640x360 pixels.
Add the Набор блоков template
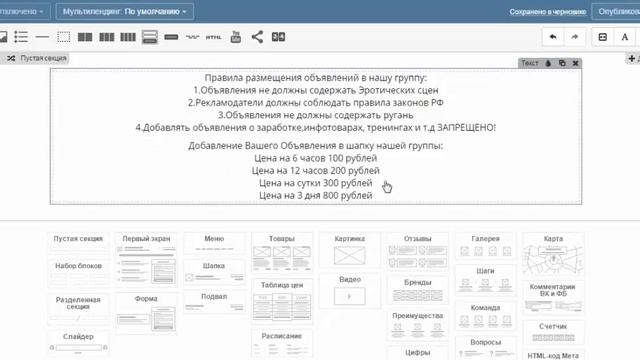[x=78, y=272]
